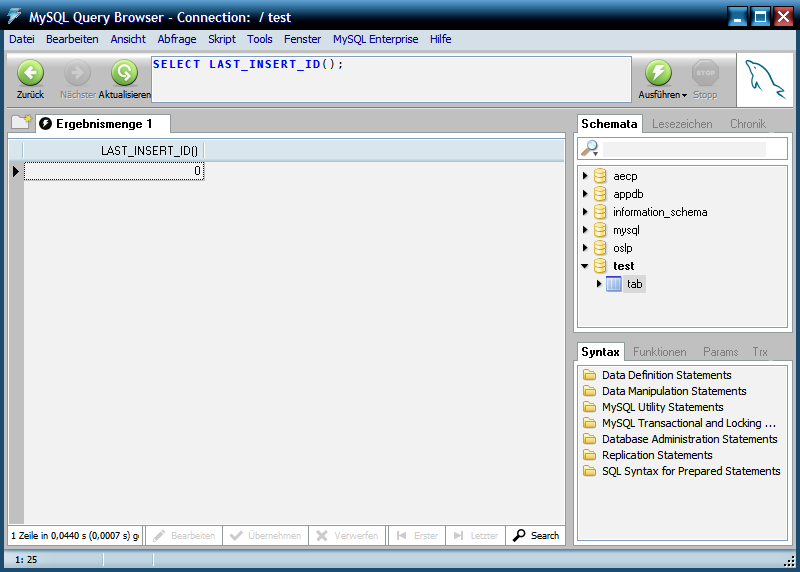The height and width of the screenshot is (572, 800).
Task: Click the tab table icon
Action: [614, 284]
